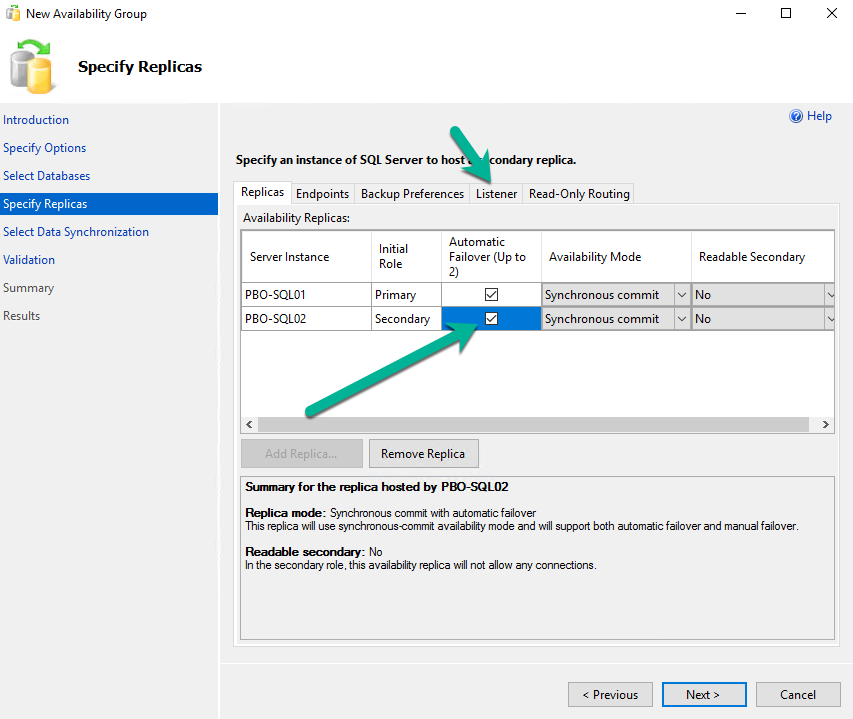853x719 pixels.
Task: Toggle automatic failover for PBO-SQL01
Action: click(x=491, y=295)
